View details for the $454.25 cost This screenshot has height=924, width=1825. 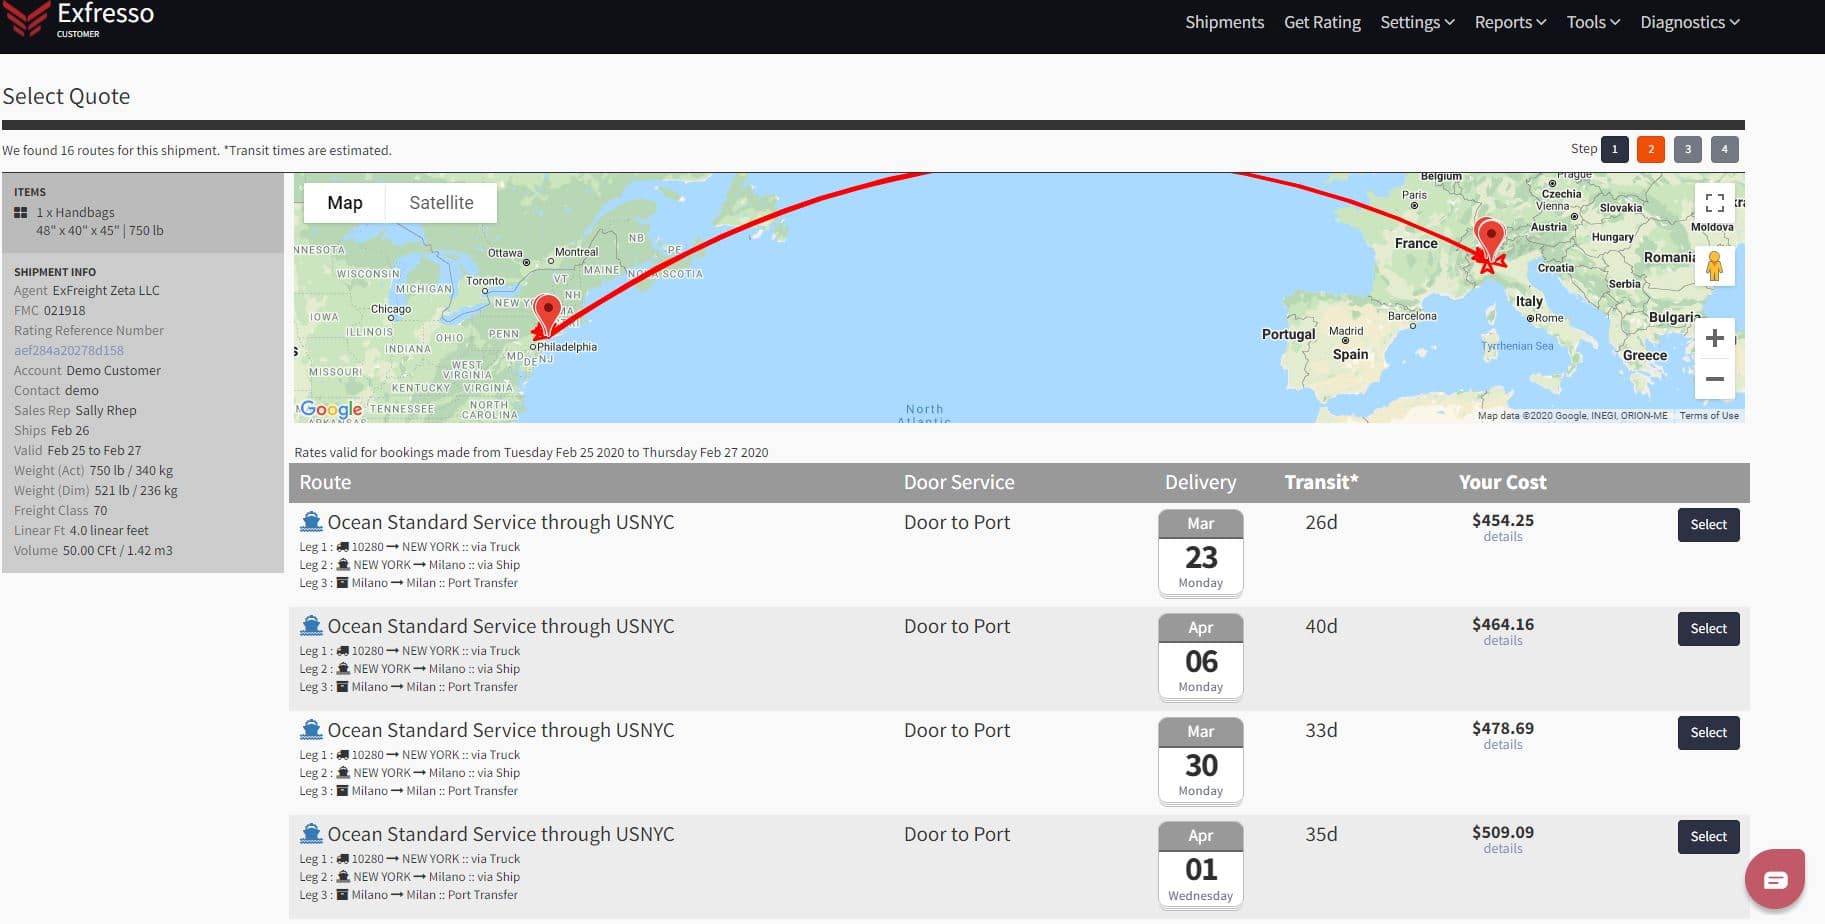(x=1502, y=537)
